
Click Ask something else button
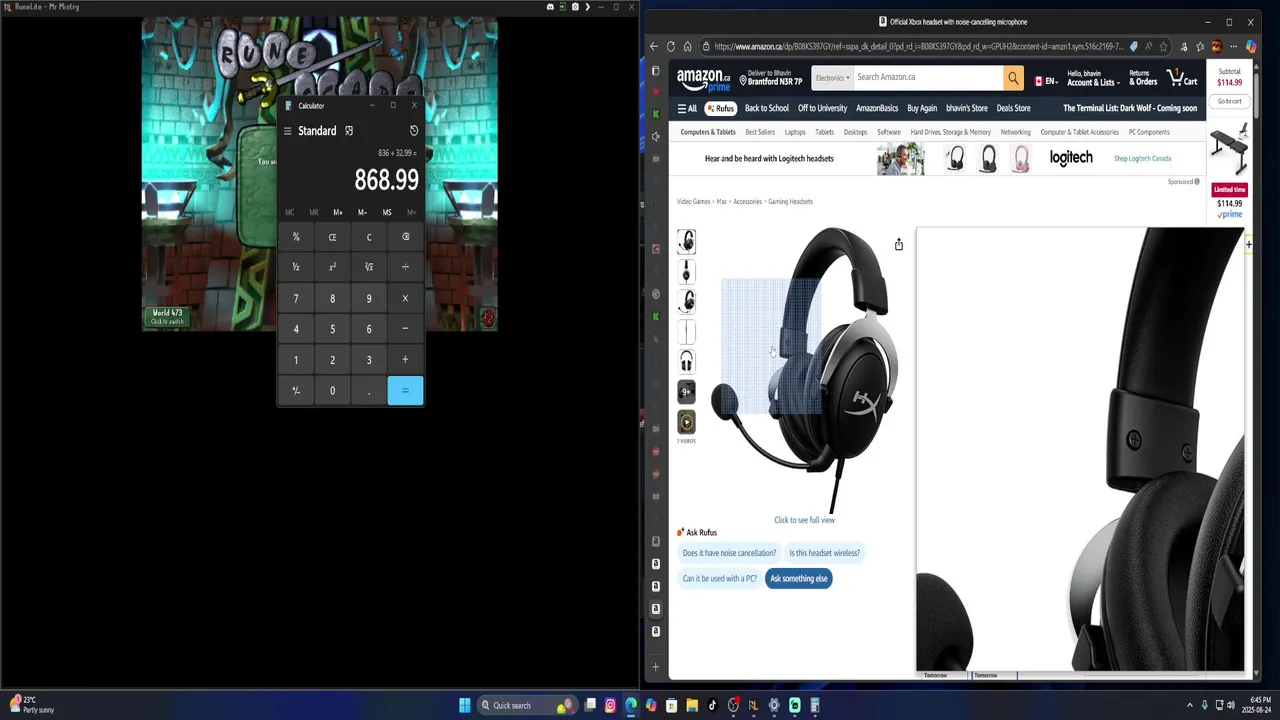pyautogui.click(x=799, y=578)
